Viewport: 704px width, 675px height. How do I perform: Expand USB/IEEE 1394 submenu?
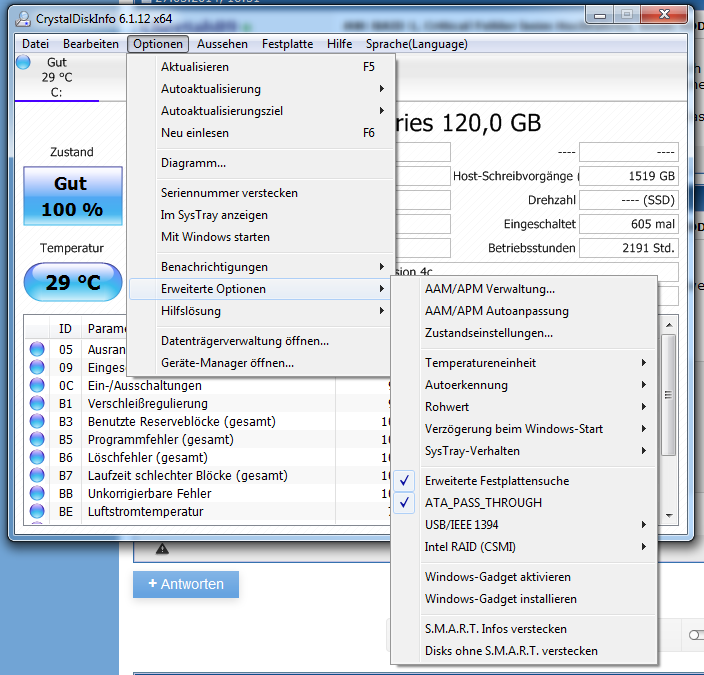(524, 525)
